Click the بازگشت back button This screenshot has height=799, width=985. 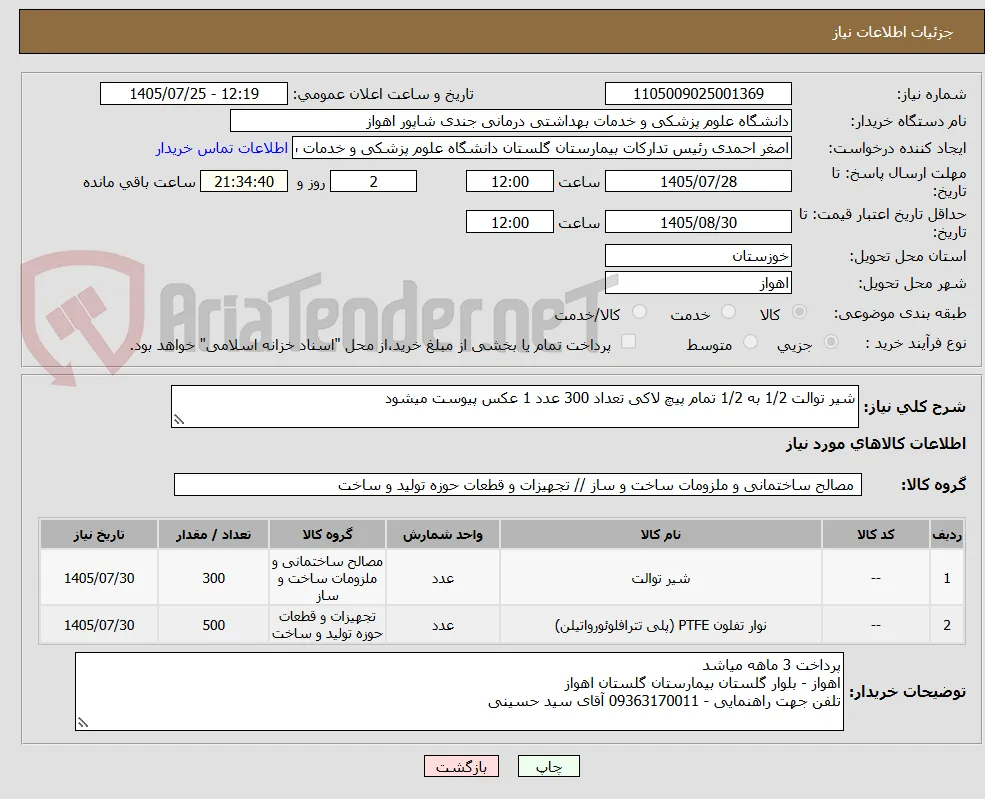tap(462, 766)
